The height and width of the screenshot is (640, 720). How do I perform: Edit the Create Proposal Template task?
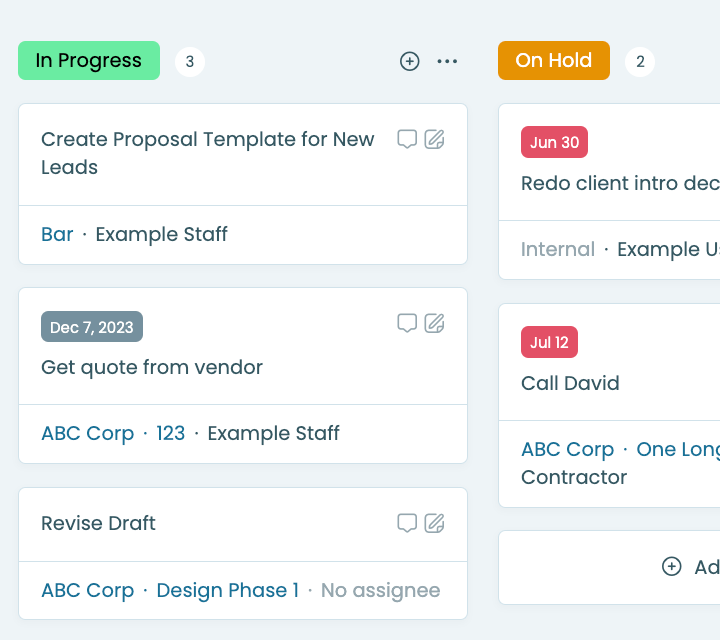click(x=434, y=139)
